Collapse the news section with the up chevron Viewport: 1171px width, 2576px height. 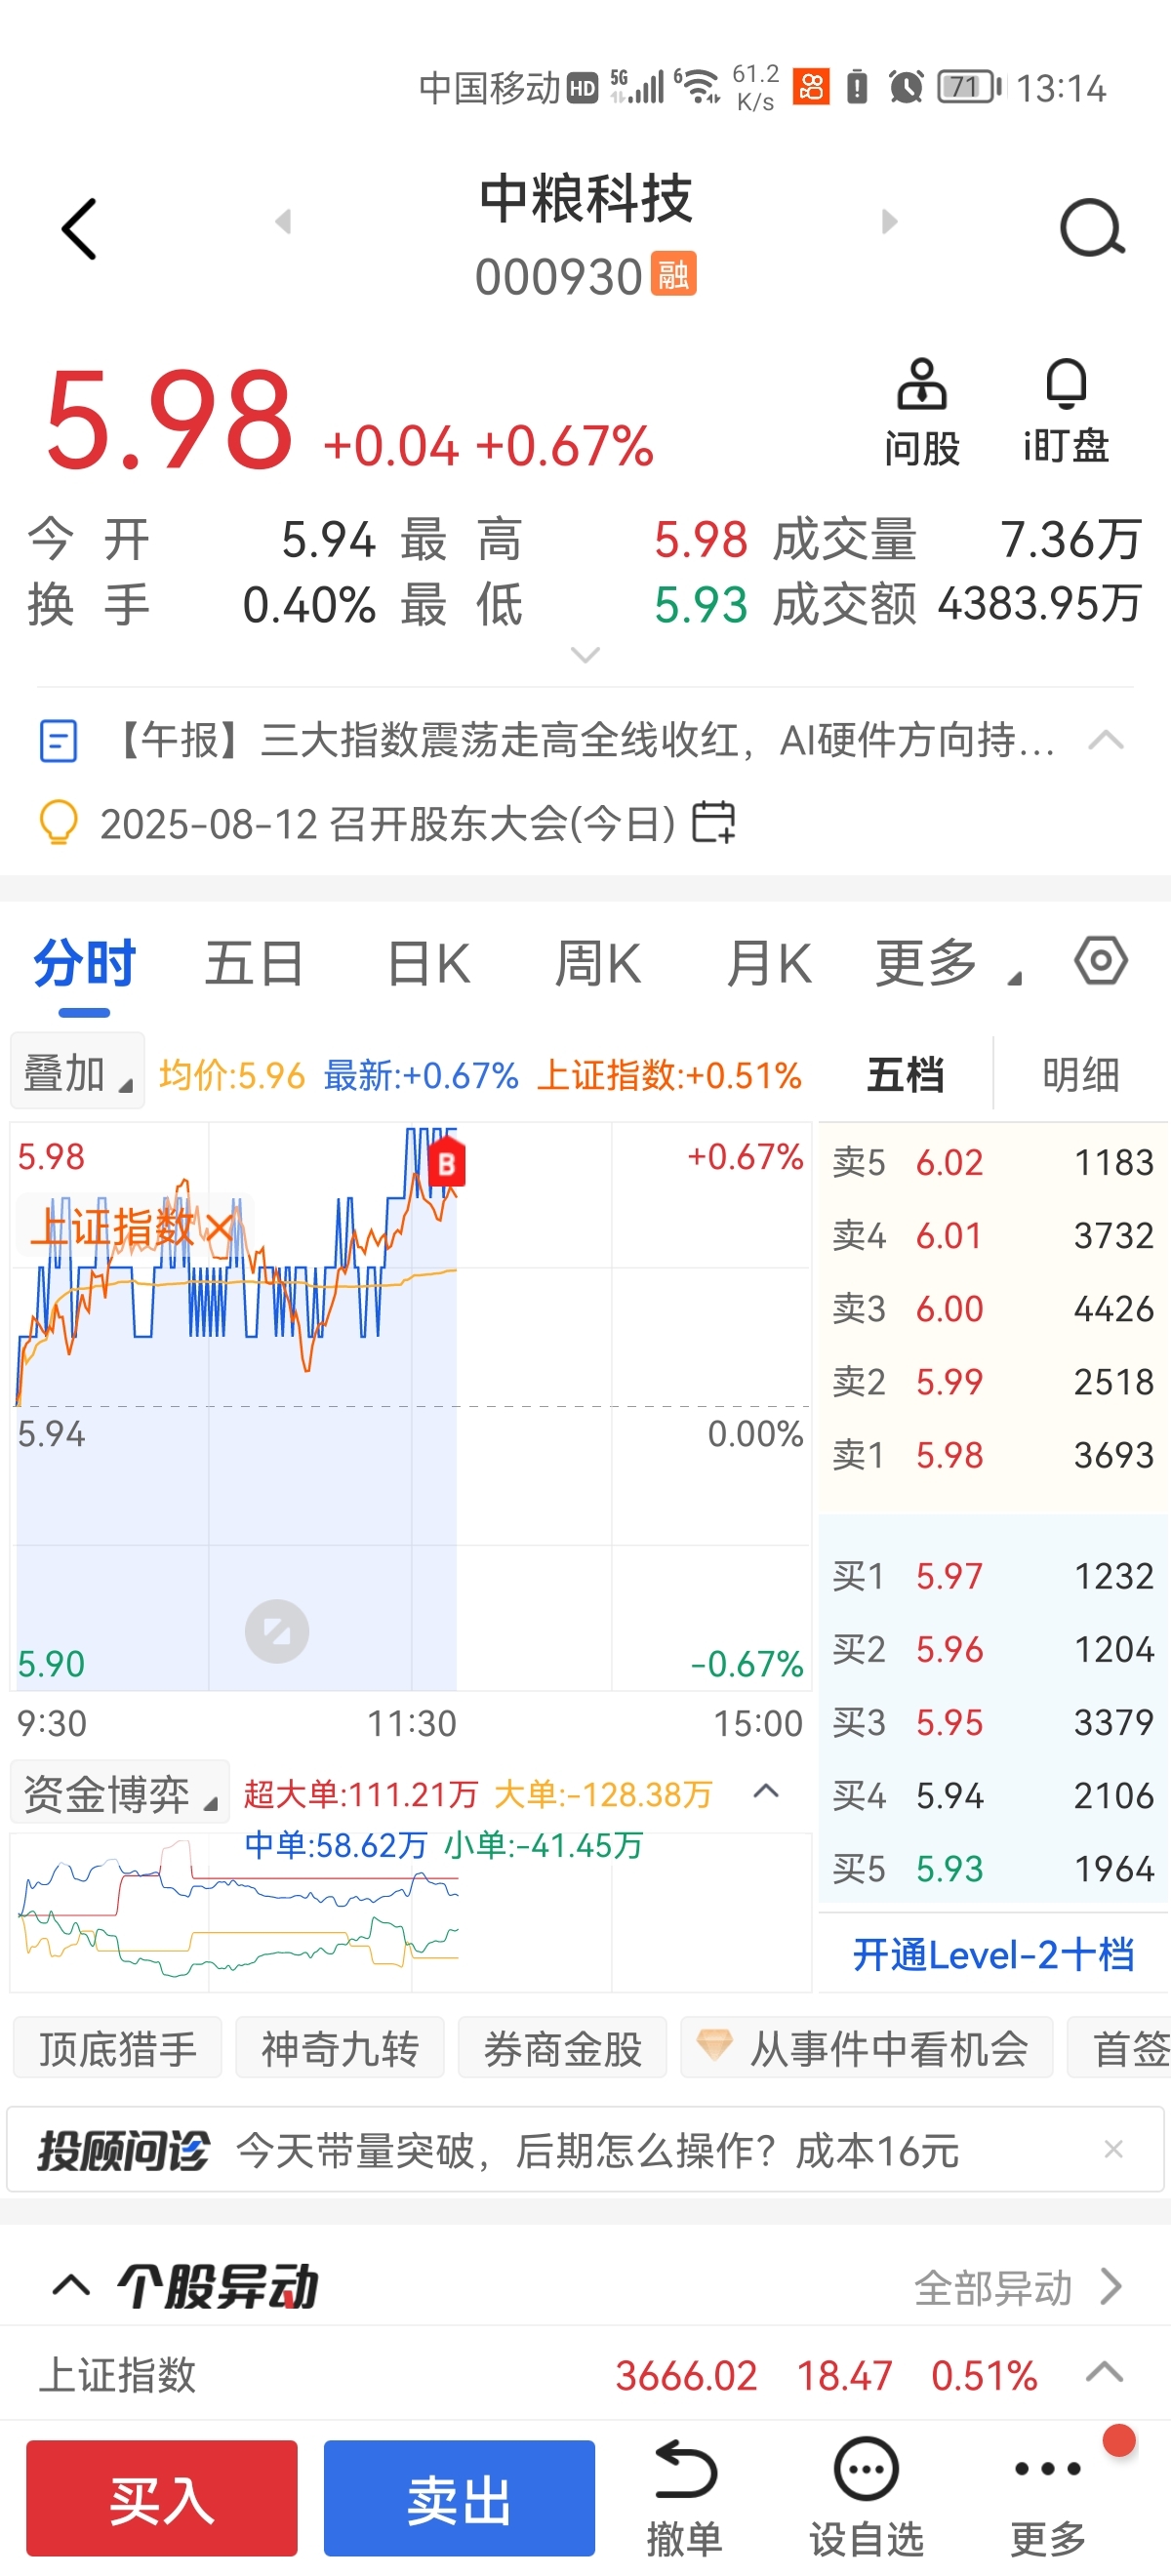(1106, 740)
